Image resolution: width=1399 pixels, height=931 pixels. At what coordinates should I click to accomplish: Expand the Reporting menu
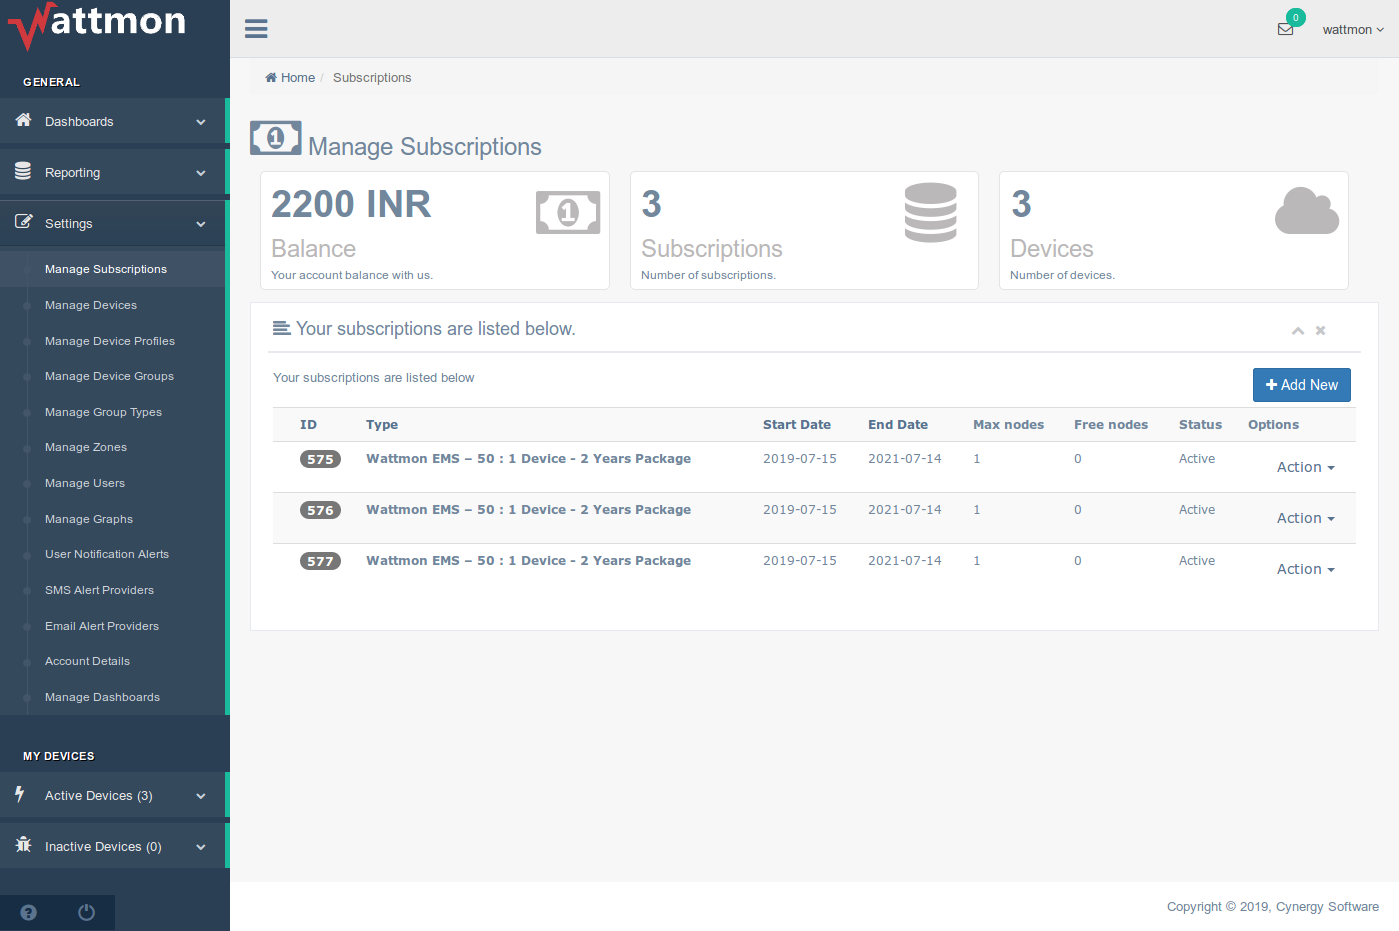point(113,173)
